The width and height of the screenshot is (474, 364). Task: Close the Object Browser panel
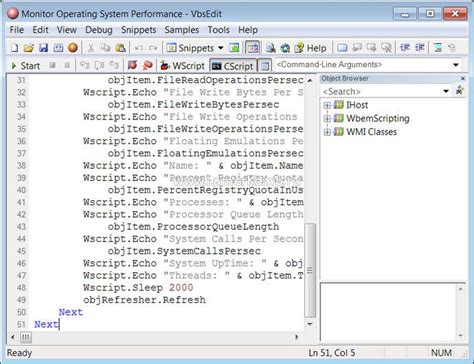pos(463,78)
